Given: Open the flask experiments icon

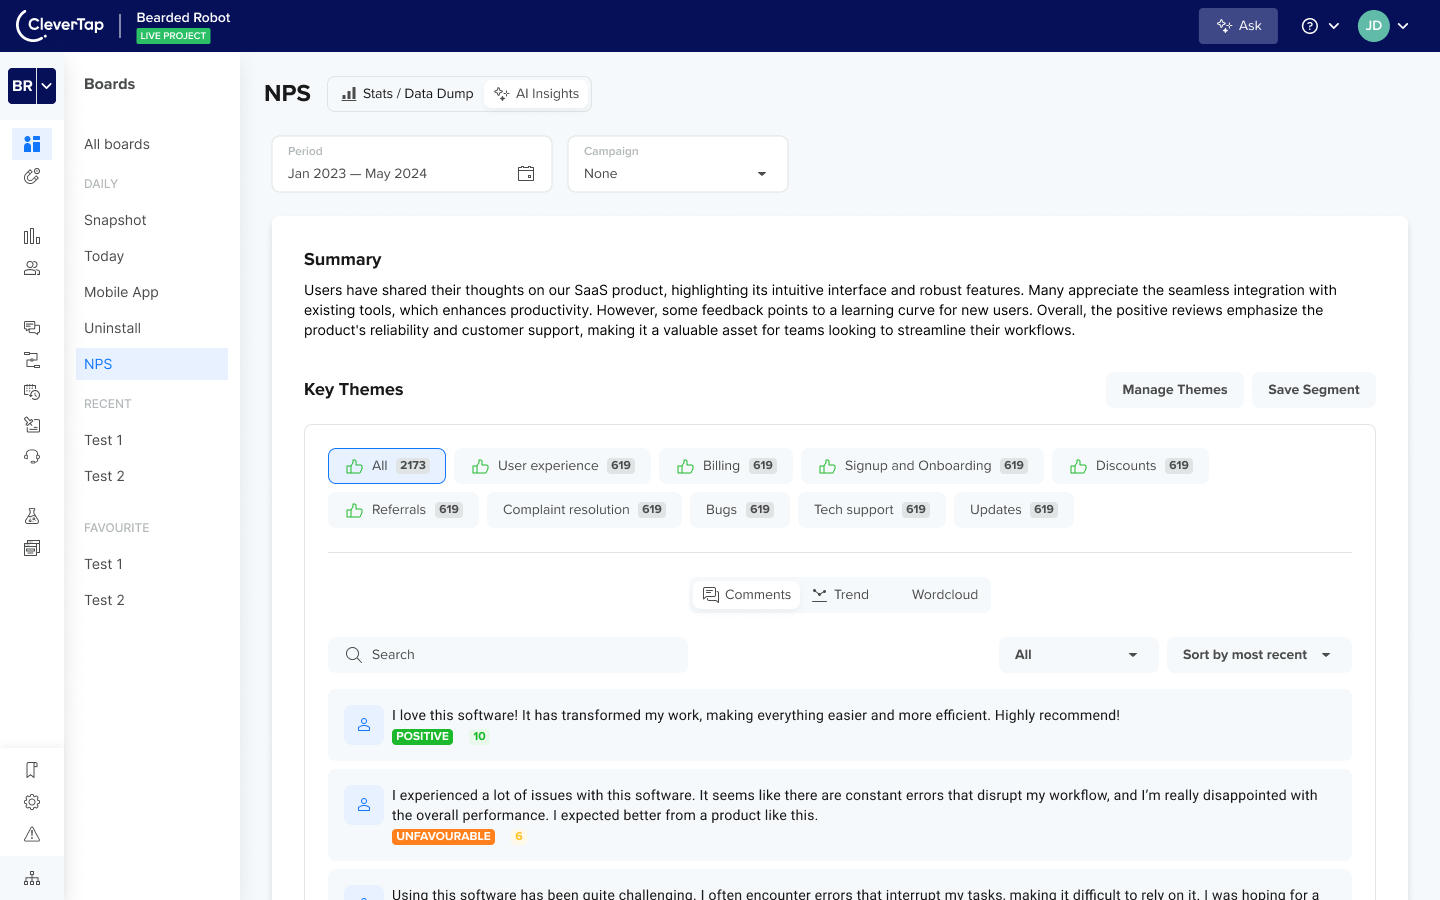Looking at the screenshot, I should [x=32, y=516].
